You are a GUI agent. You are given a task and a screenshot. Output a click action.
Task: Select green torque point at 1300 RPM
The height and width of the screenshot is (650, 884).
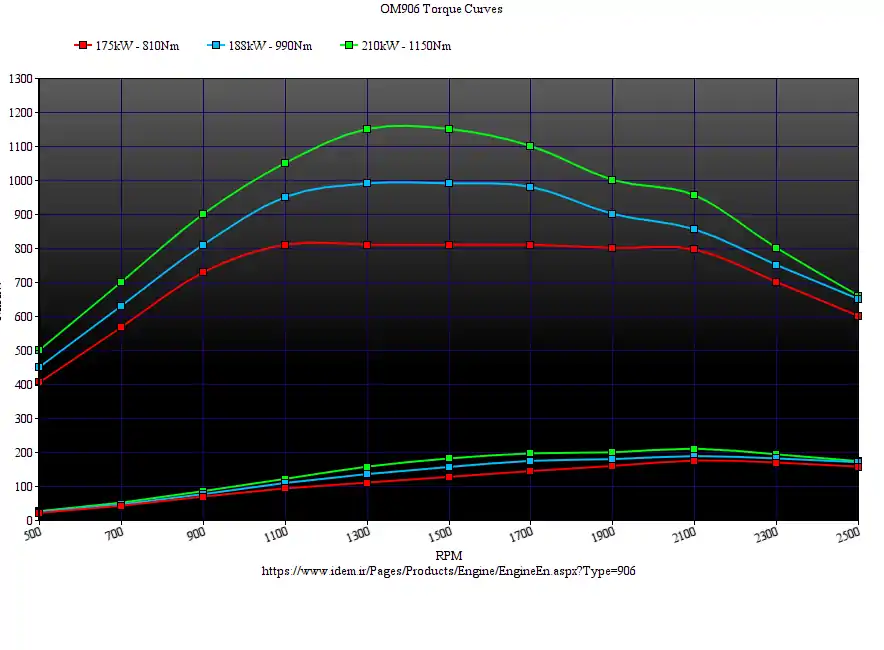(367, 129)
